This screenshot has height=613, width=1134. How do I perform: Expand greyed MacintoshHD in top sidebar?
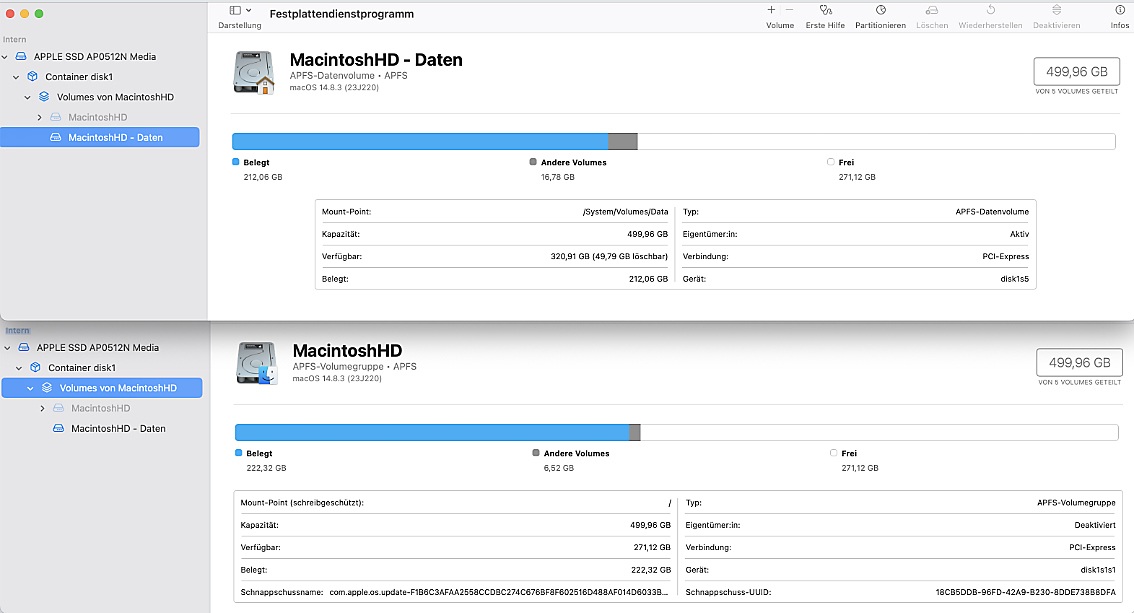tap(39, 118)
